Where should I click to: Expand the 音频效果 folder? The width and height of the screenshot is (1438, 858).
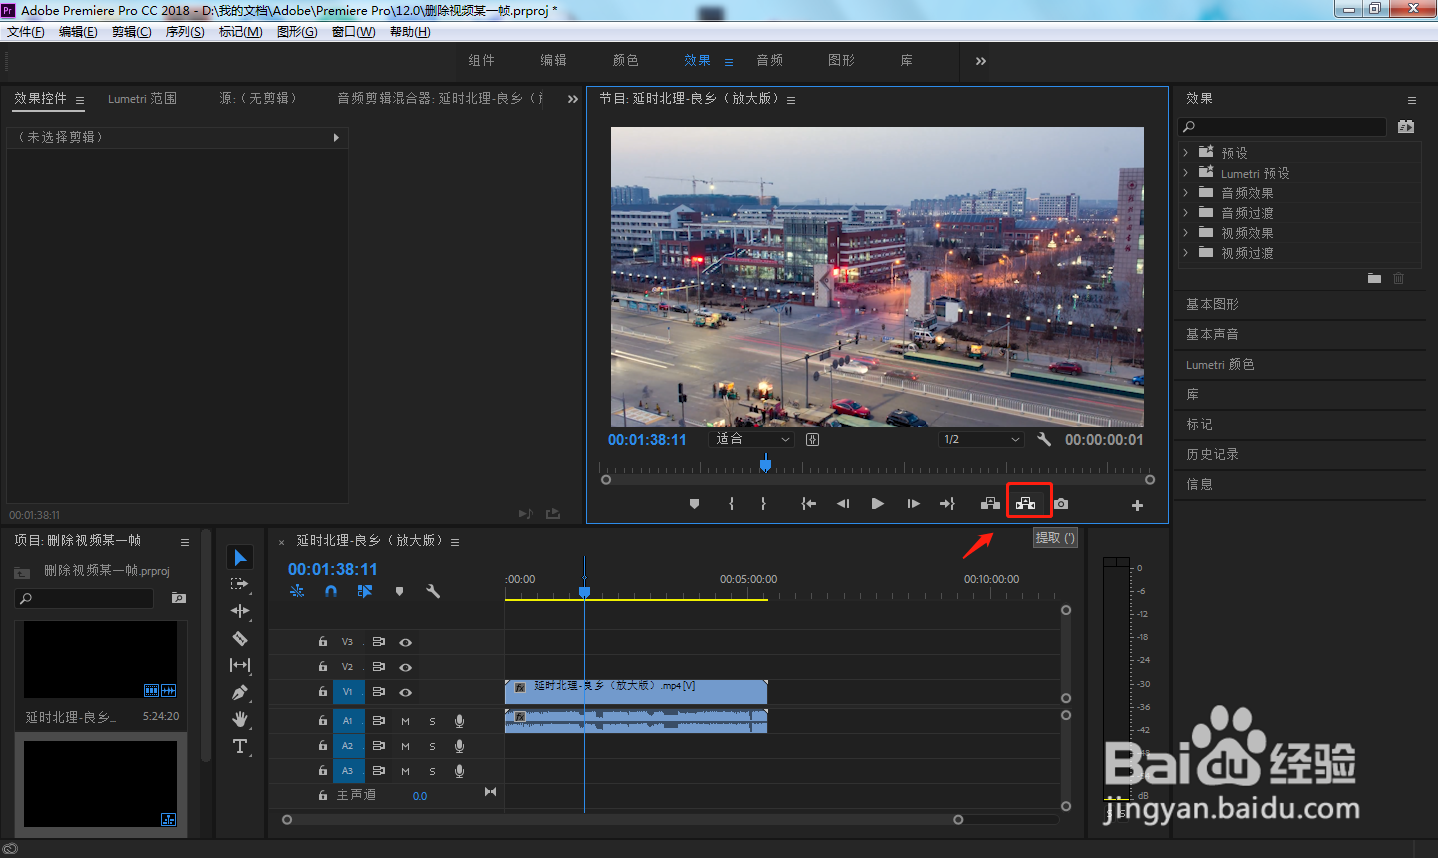pyautogui.click(x=1186, y=193)
